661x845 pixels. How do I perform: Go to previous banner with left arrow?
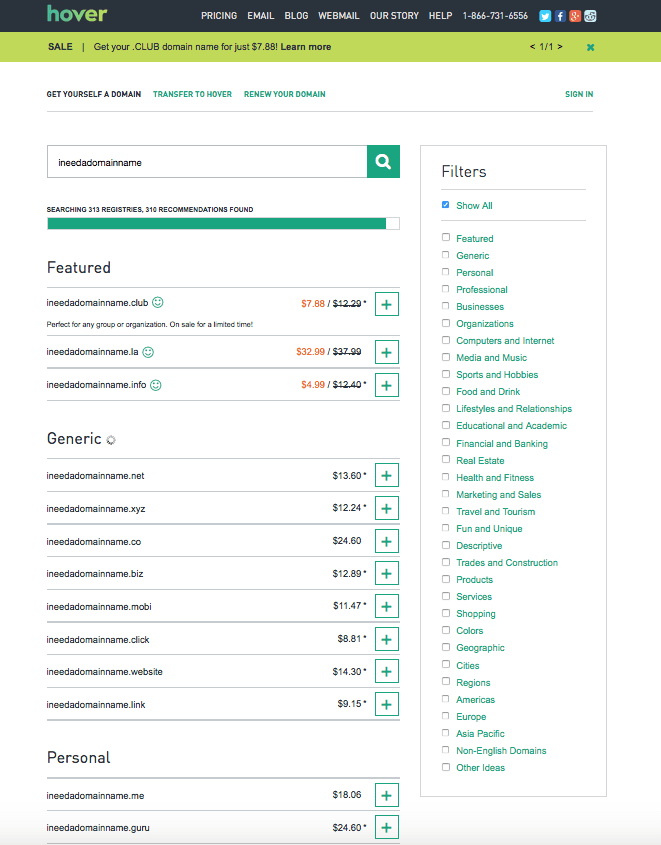click(x=532, y=47)
